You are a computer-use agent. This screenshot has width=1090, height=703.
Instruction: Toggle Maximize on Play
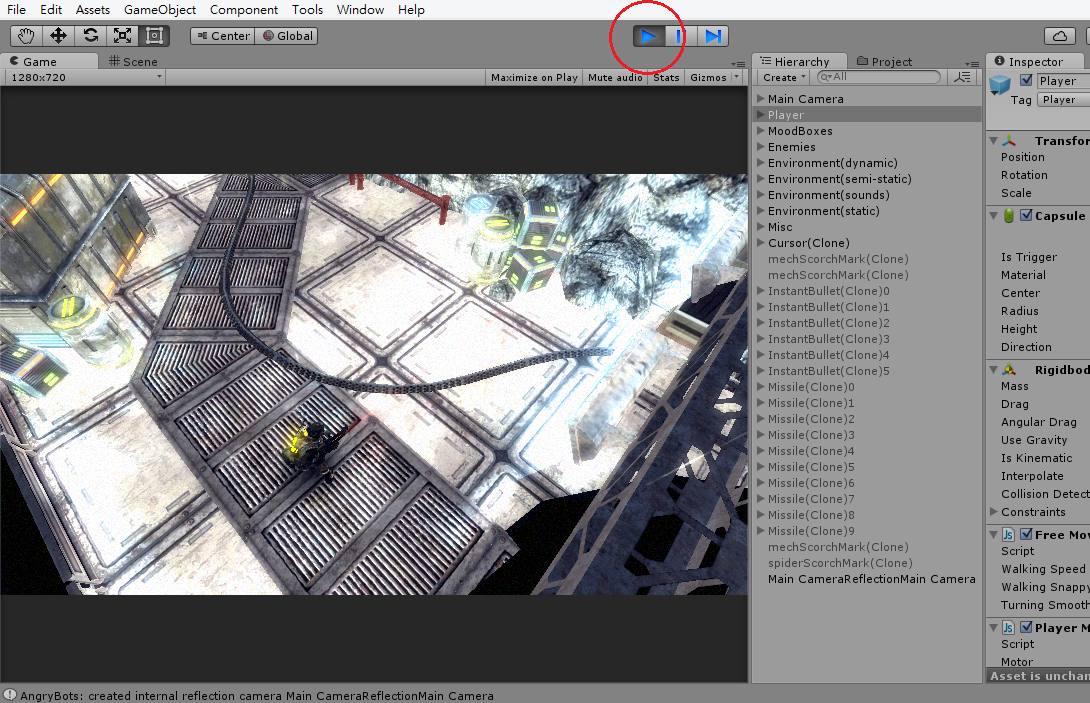(534, 78)
